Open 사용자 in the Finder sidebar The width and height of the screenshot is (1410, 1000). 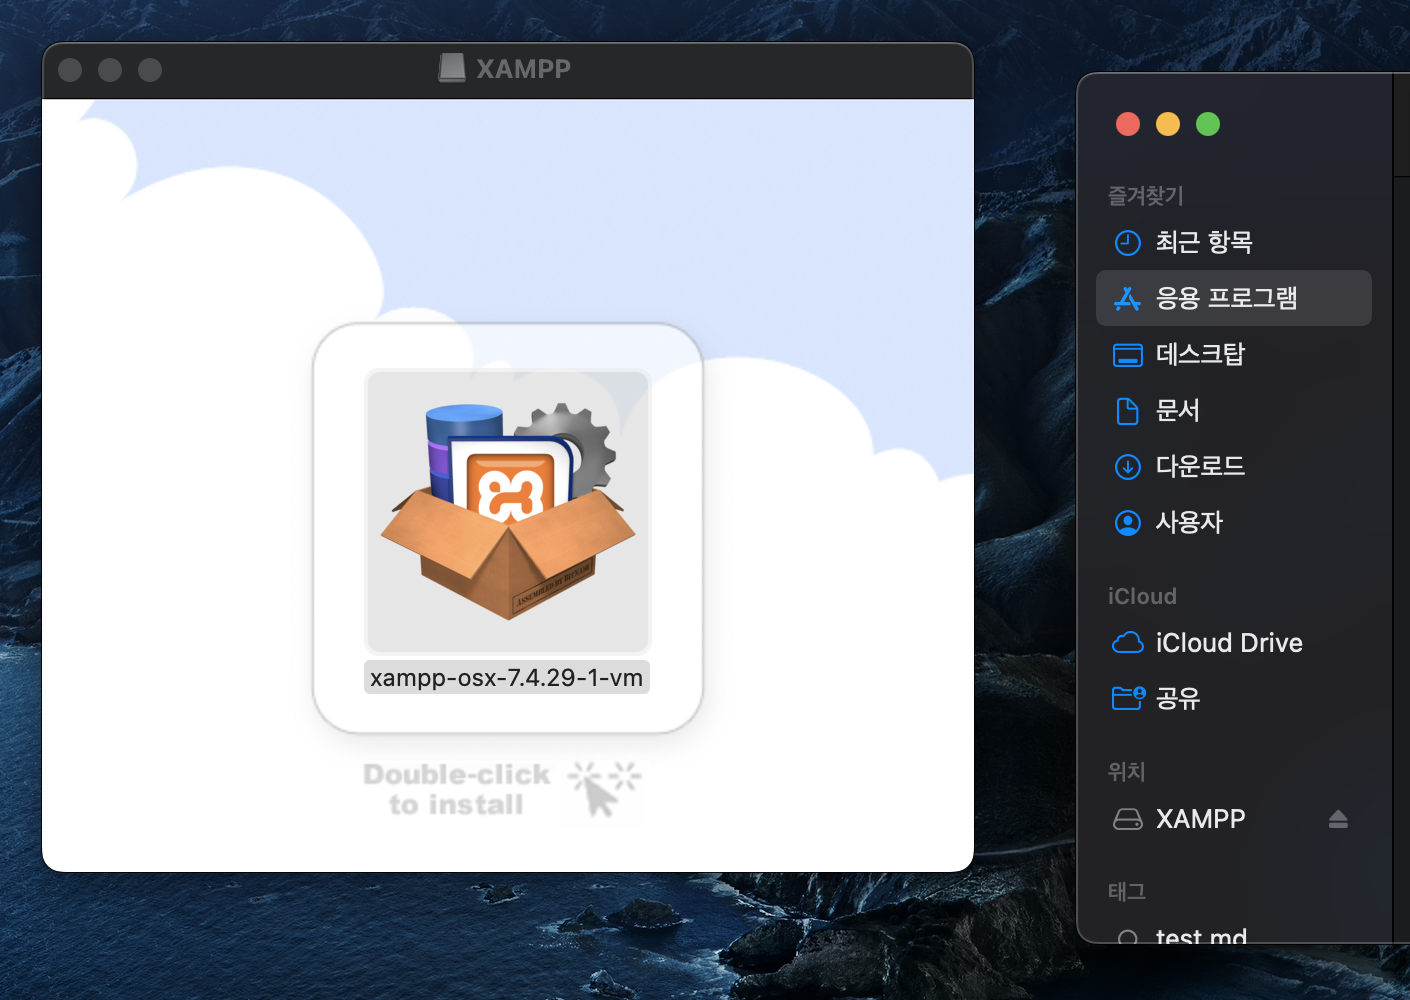click(1233, 522)
